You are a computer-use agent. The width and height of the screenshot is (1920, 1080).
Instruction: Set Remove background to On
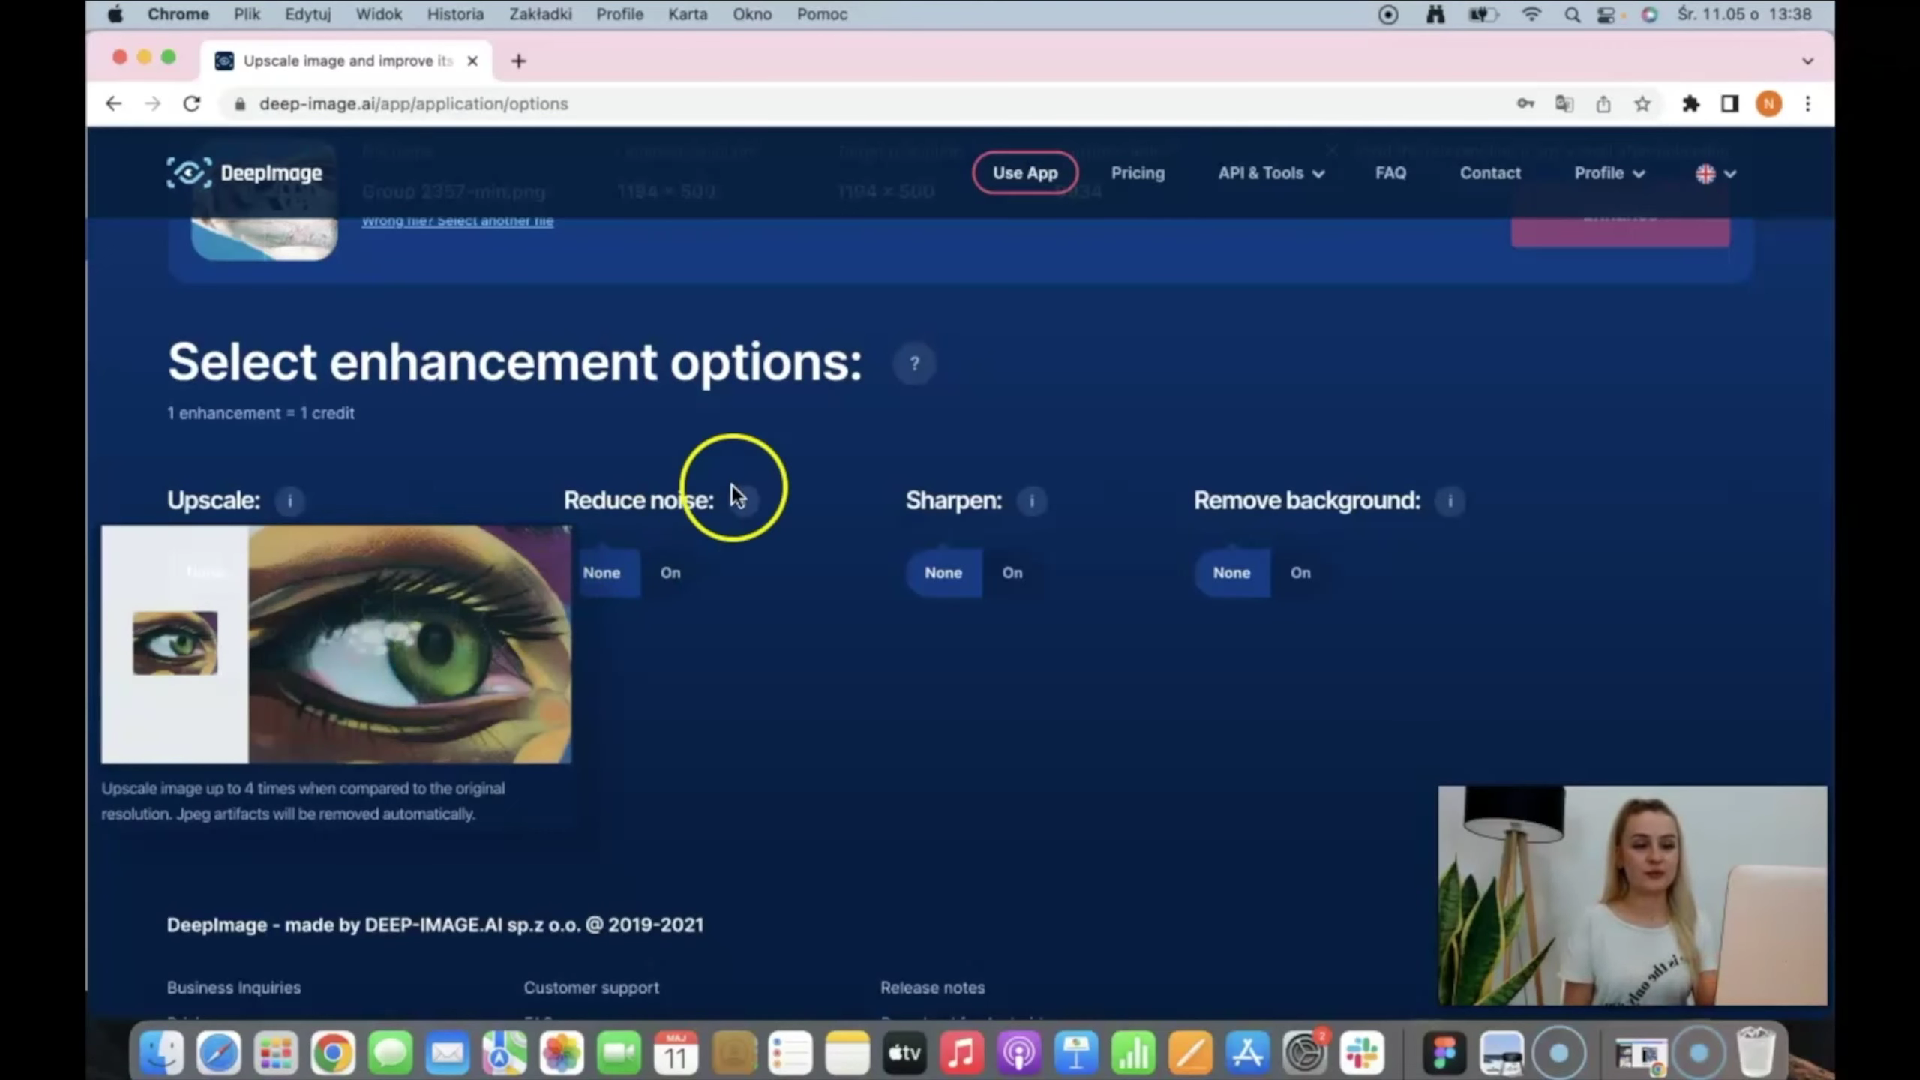(1300, 573)
